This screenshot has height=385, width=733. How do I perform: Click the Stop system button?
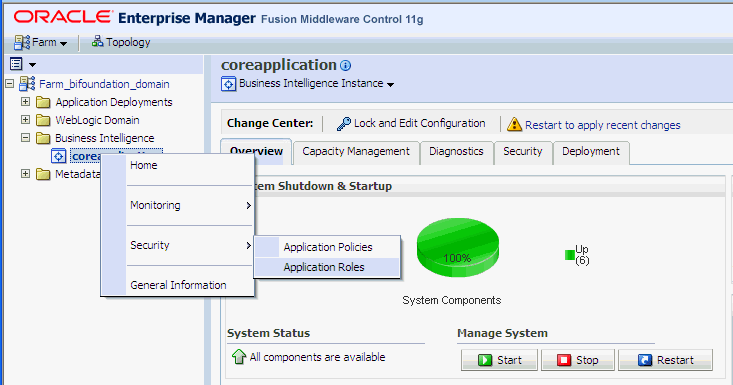(x=578, y=360)
